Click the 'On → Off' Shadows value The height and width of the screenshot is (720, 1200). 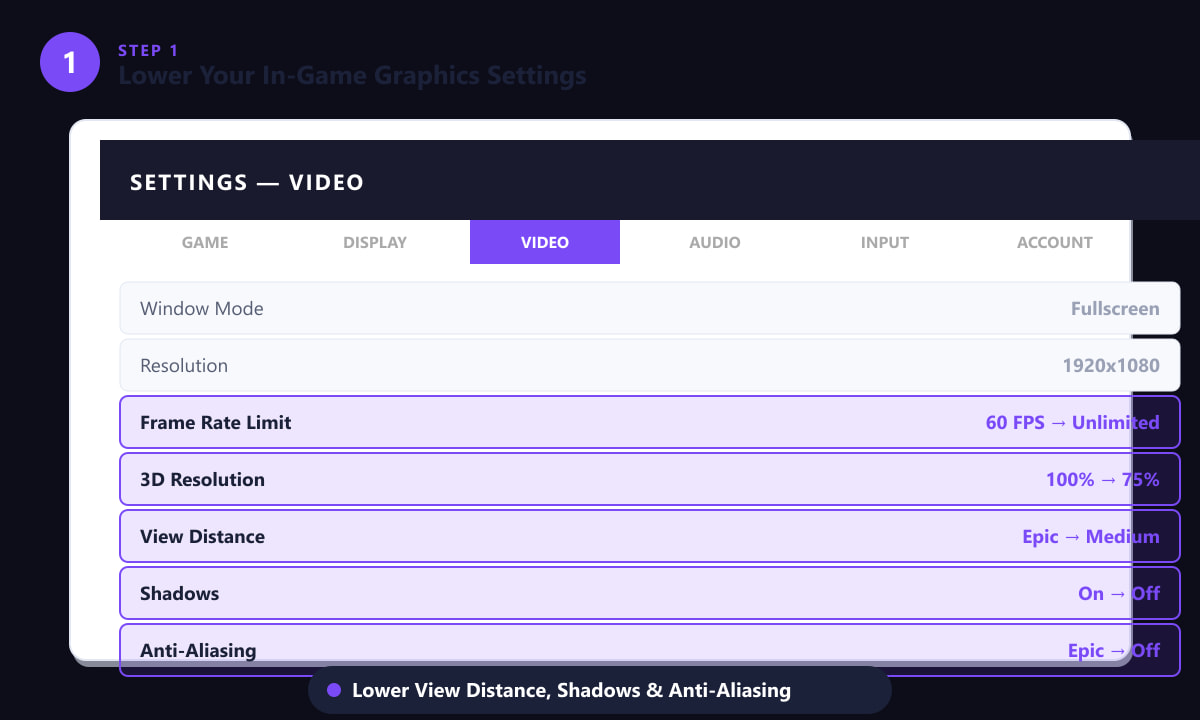point(1119,593)
